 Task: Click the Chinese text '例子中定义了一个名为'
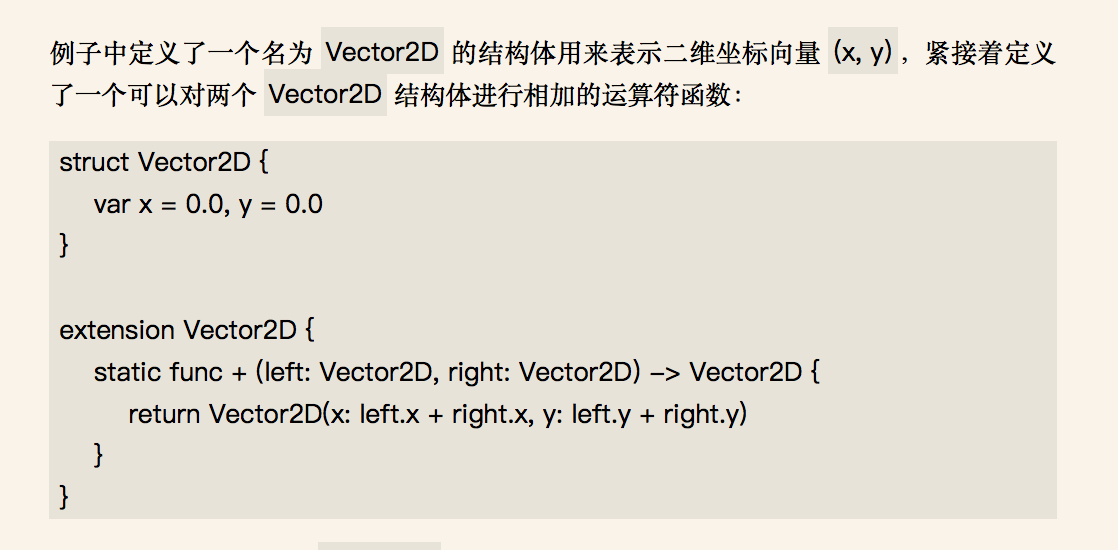pos(181,52)
